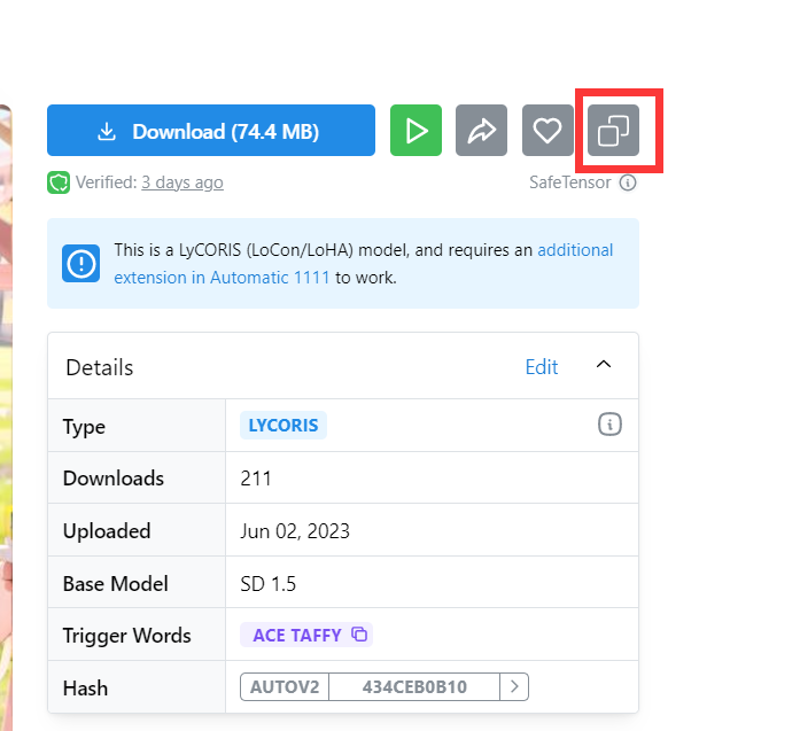Image resolution: width=800 pixels, height=731 pixels.
Task: Click the uploaded date Jun 02, 2023
Action: (295, 531)
